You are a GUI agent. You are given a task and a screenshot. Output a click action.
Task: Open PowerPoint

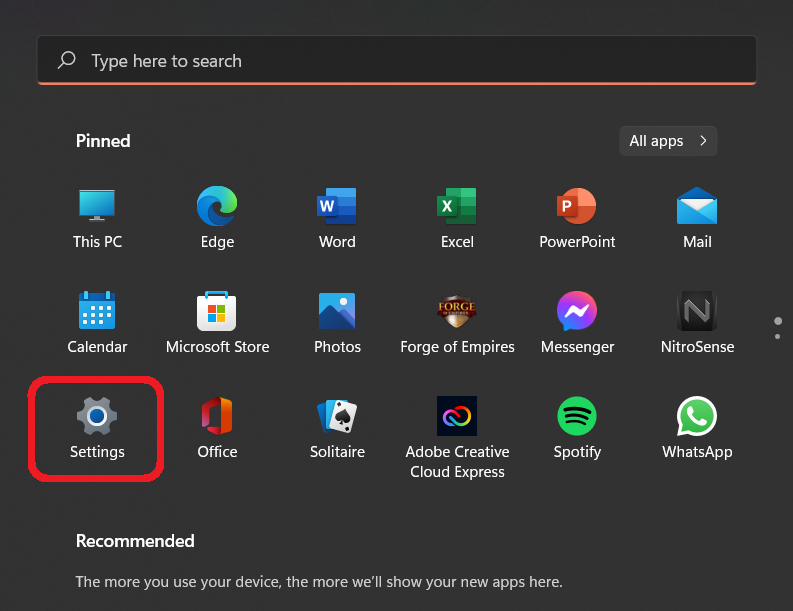(577, 219)
